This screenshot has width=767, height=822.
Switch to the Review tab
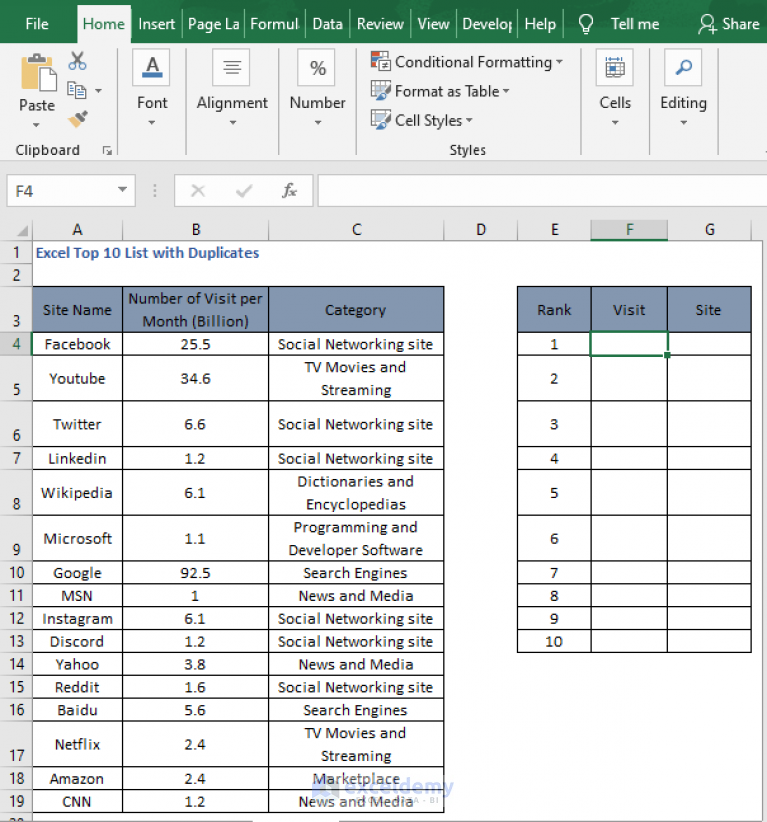[x=380, y=24]
